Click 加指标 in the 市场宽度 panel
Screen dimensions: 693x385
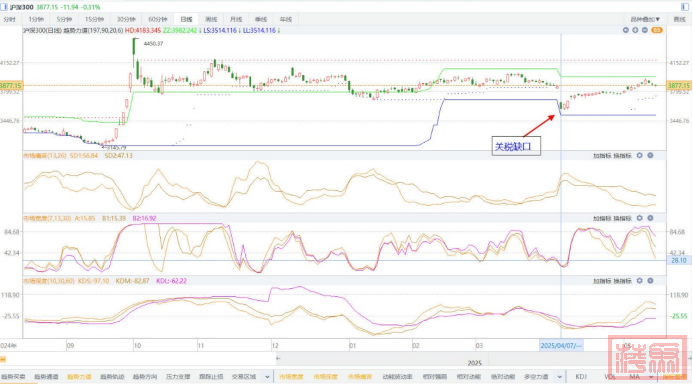tap(602, 218)
